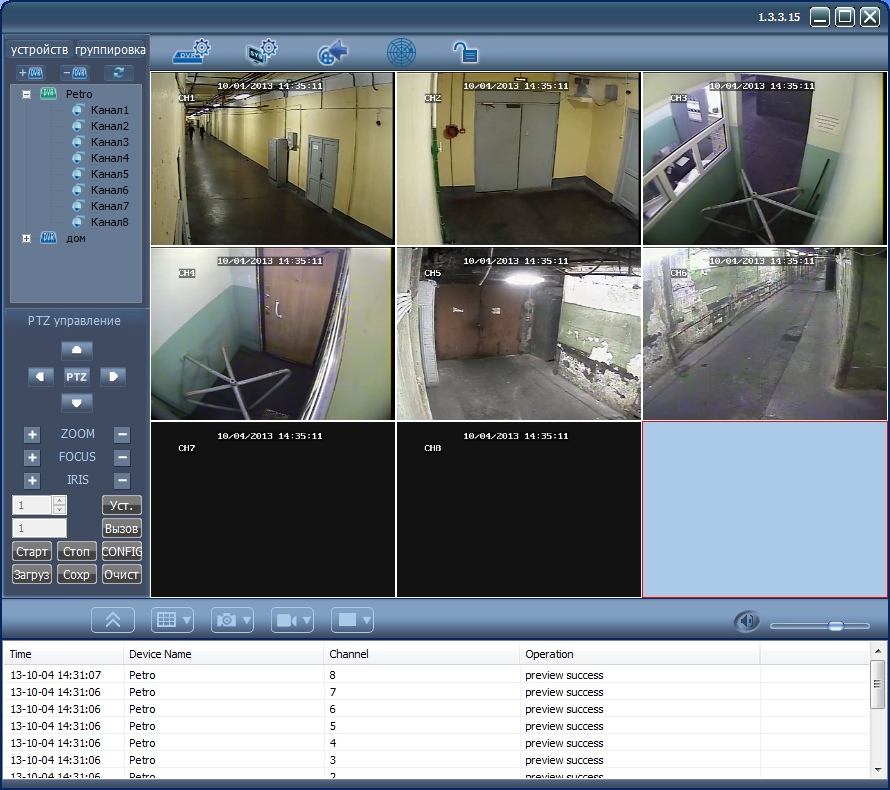This screenshot has width=890, height=790.
Task: Open system settings gear icon
Action: 262,52
